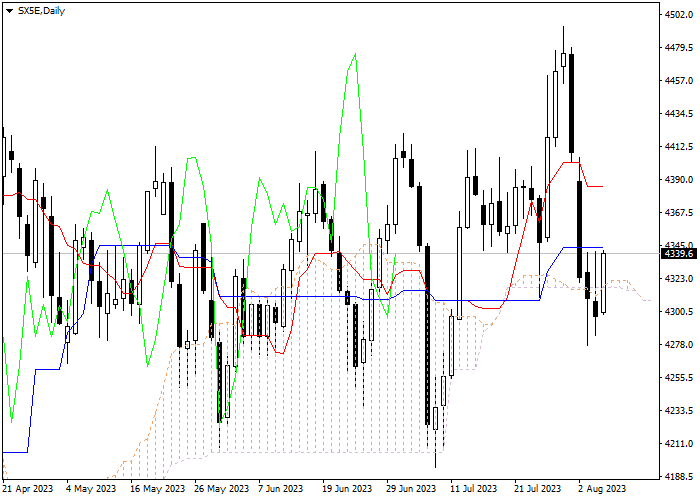The width and height of the screenshot is (700, 500).
Task: Click price level 4479.5 on the scale
Action: coord(679,48)
